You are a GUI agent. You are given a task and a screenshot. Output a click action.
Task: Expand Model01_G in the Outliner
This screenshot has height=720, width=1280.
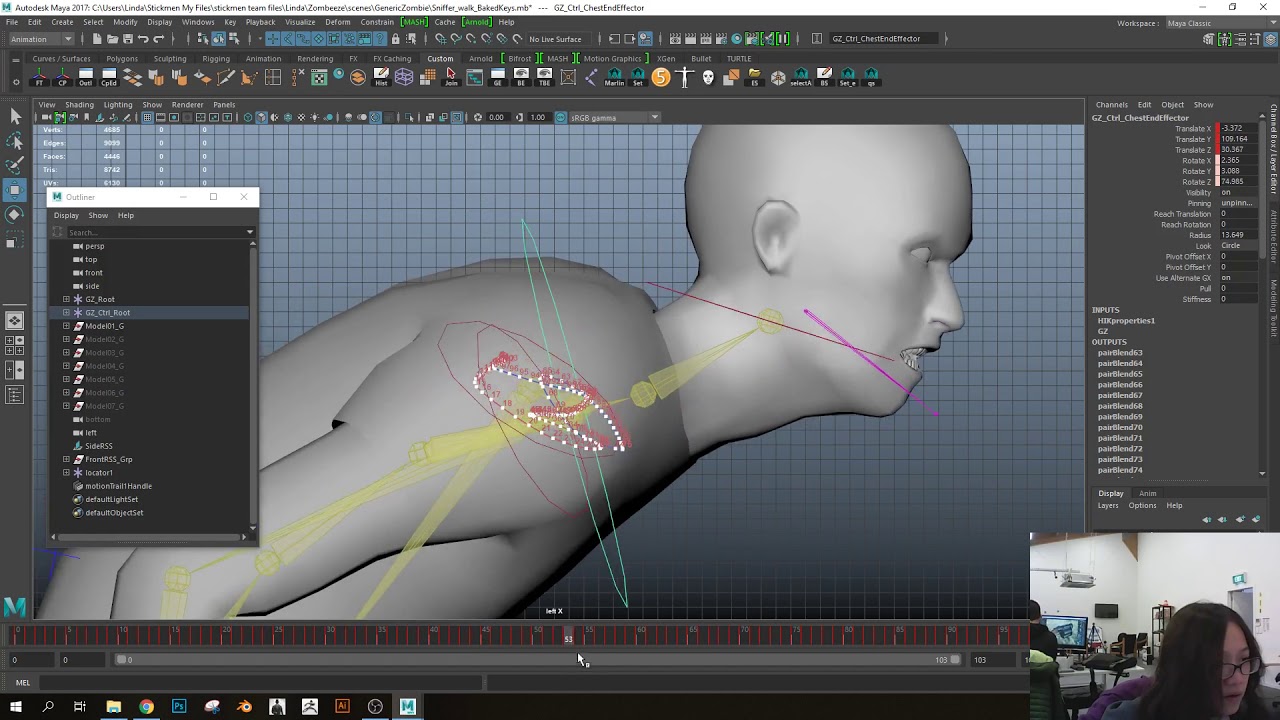click(66, 326)
